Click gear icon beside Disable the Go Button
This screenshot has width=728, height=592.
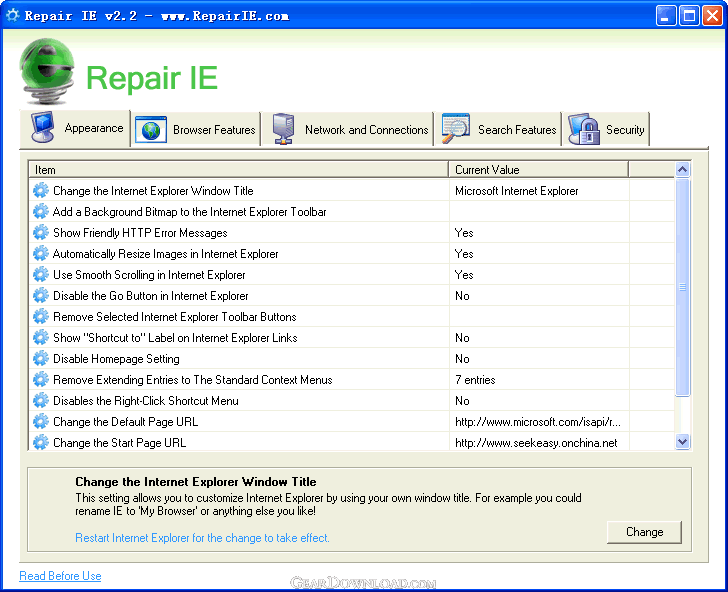coord(41,295)
